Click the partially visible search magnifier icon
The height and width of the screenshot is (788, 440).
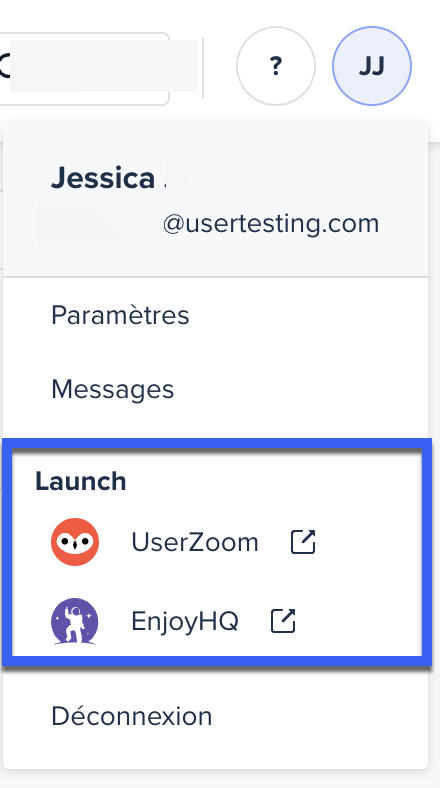pos(5,66)
